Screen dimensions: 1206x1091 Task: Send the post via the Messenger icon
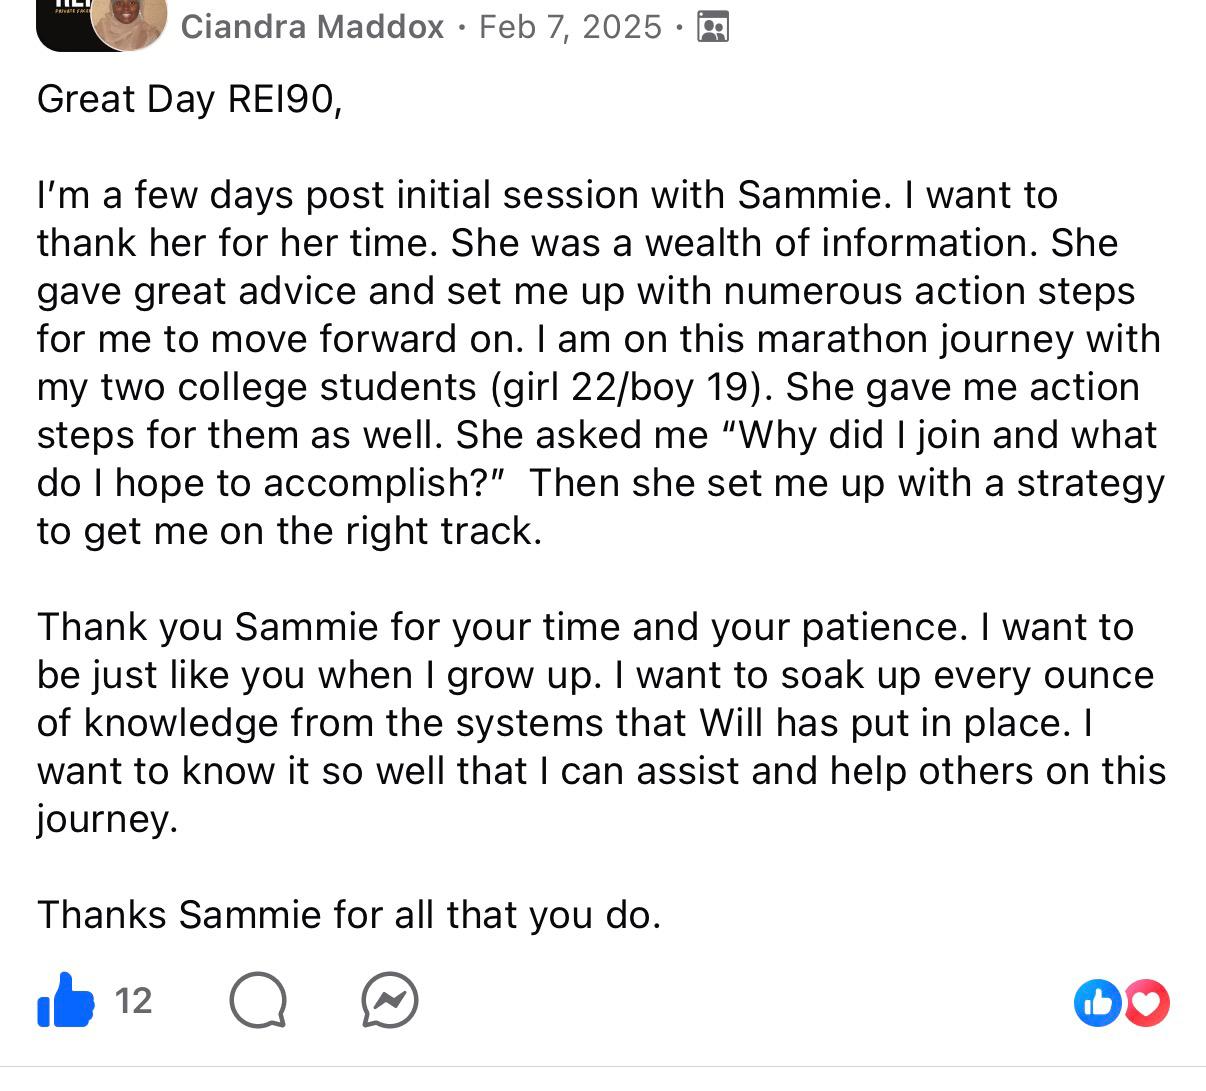tap(390, 1001)
